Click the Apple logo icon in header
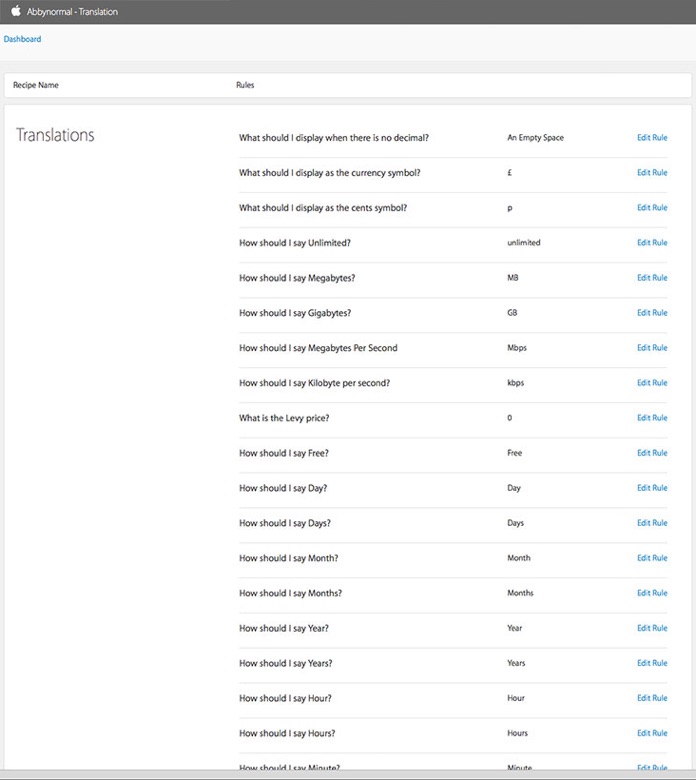Viewport: 696px width, 780px height. (16, 11)
